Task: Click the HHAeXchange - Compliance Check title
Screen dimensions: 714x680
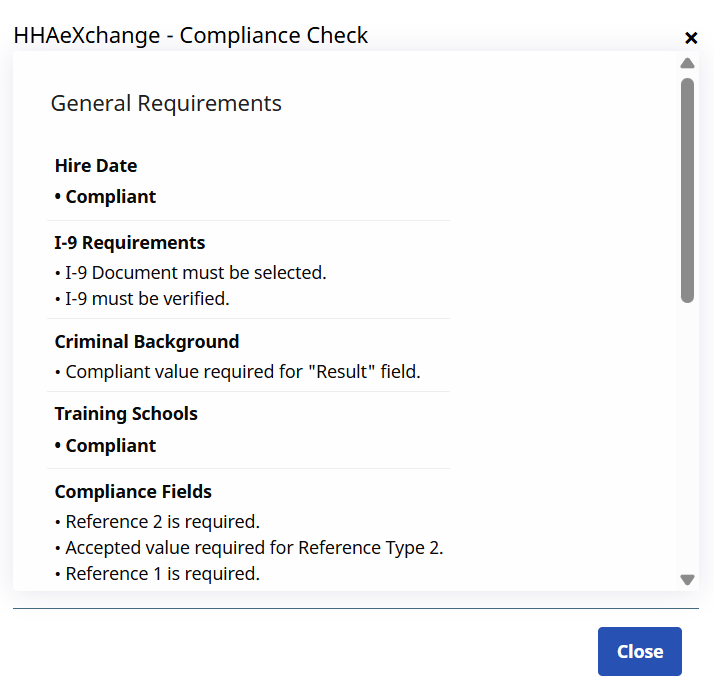Action: click(191, 36)
